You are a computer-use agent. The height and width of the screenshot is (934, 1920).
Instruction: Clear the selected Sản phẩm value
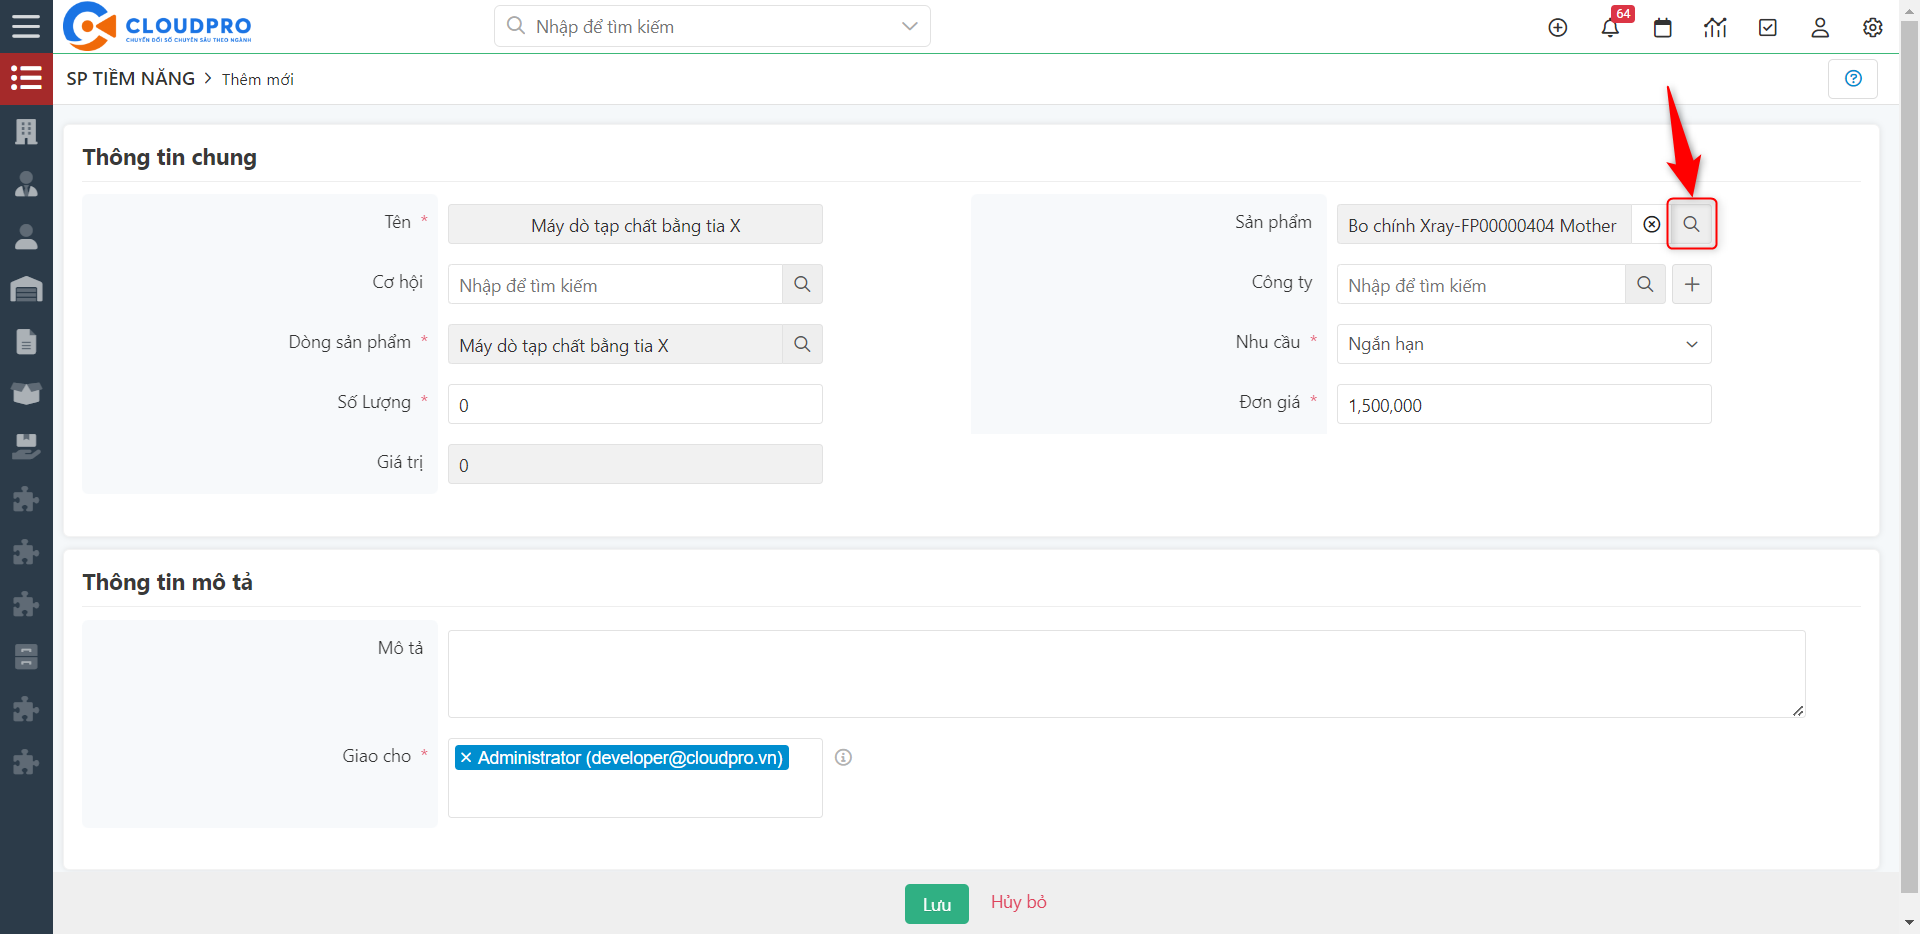click(1652, 225)
